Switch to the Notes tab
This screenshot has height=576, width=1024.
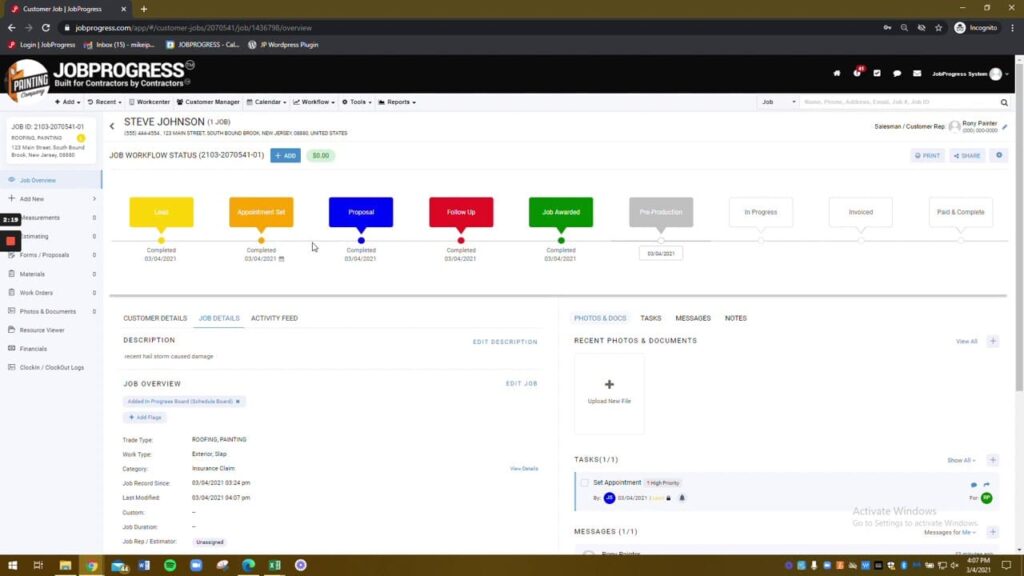click(735, 318)
